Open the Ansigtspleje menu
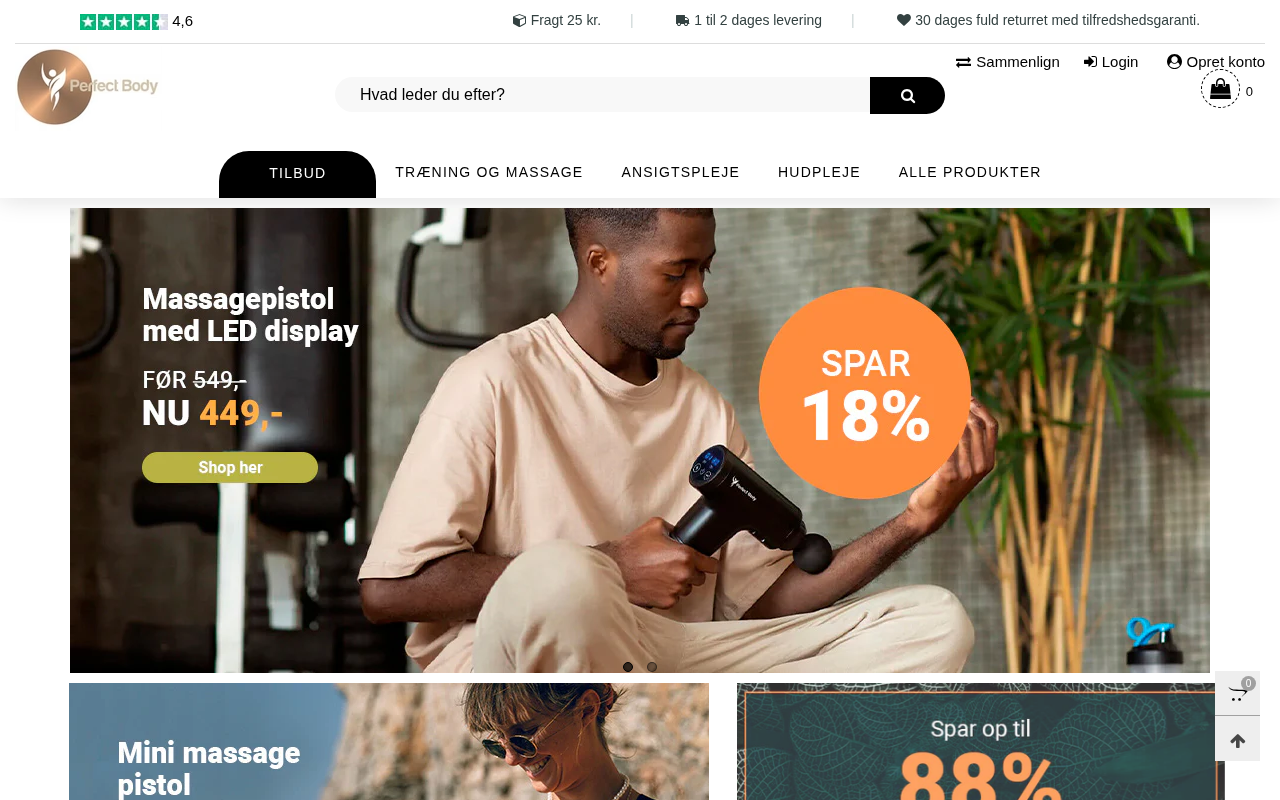This screenshot has height=800, width=1280. point(680,172)
